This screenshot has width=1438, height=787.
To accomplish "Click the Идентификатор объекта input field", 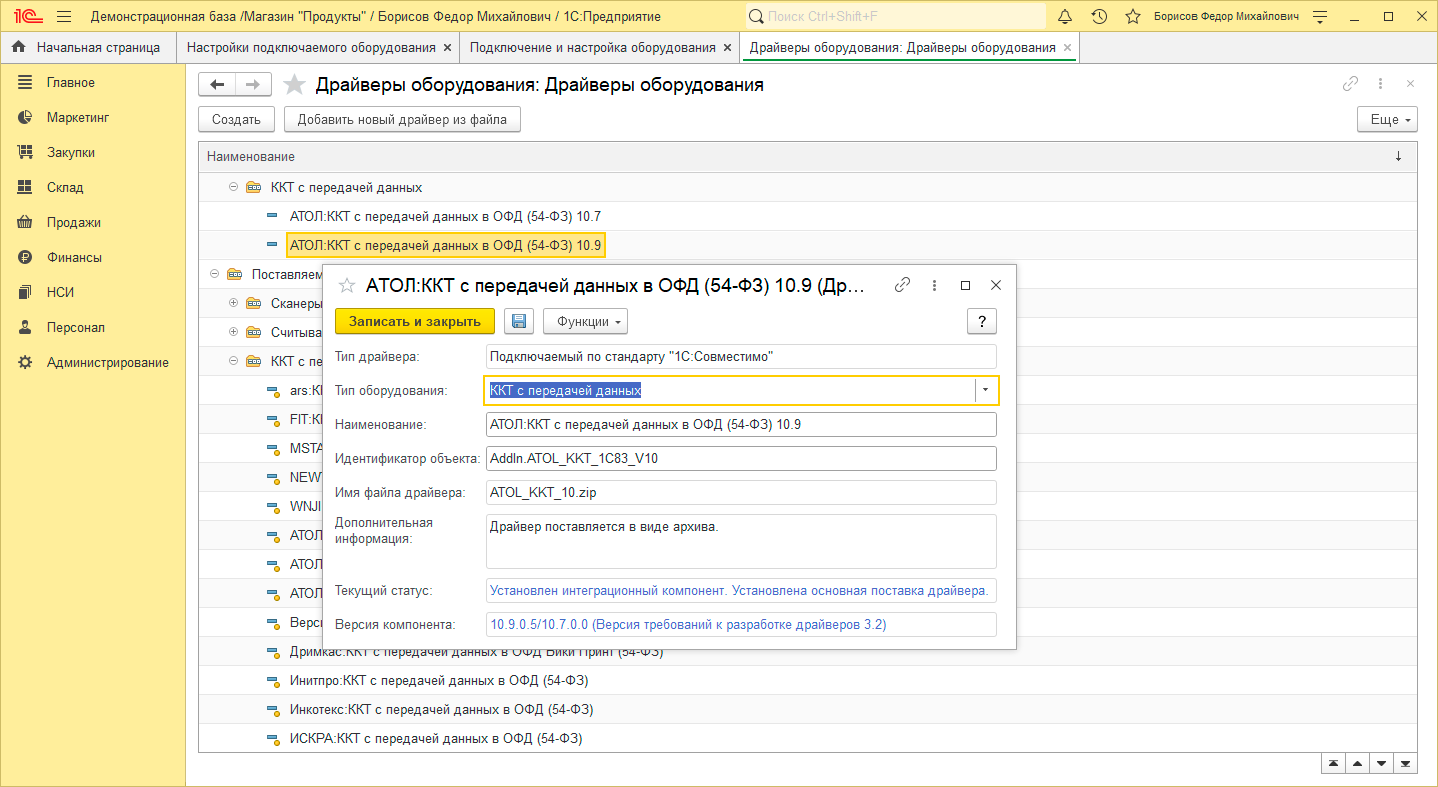I will pos(740,459).
